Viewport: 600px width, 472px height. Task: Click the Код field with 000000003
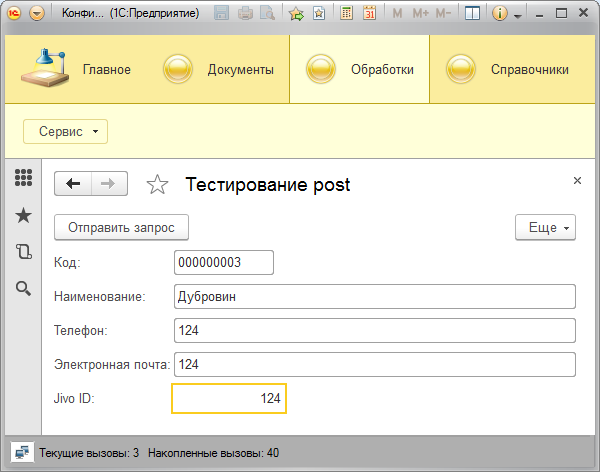pyautogui.click(x=224, y=263)
